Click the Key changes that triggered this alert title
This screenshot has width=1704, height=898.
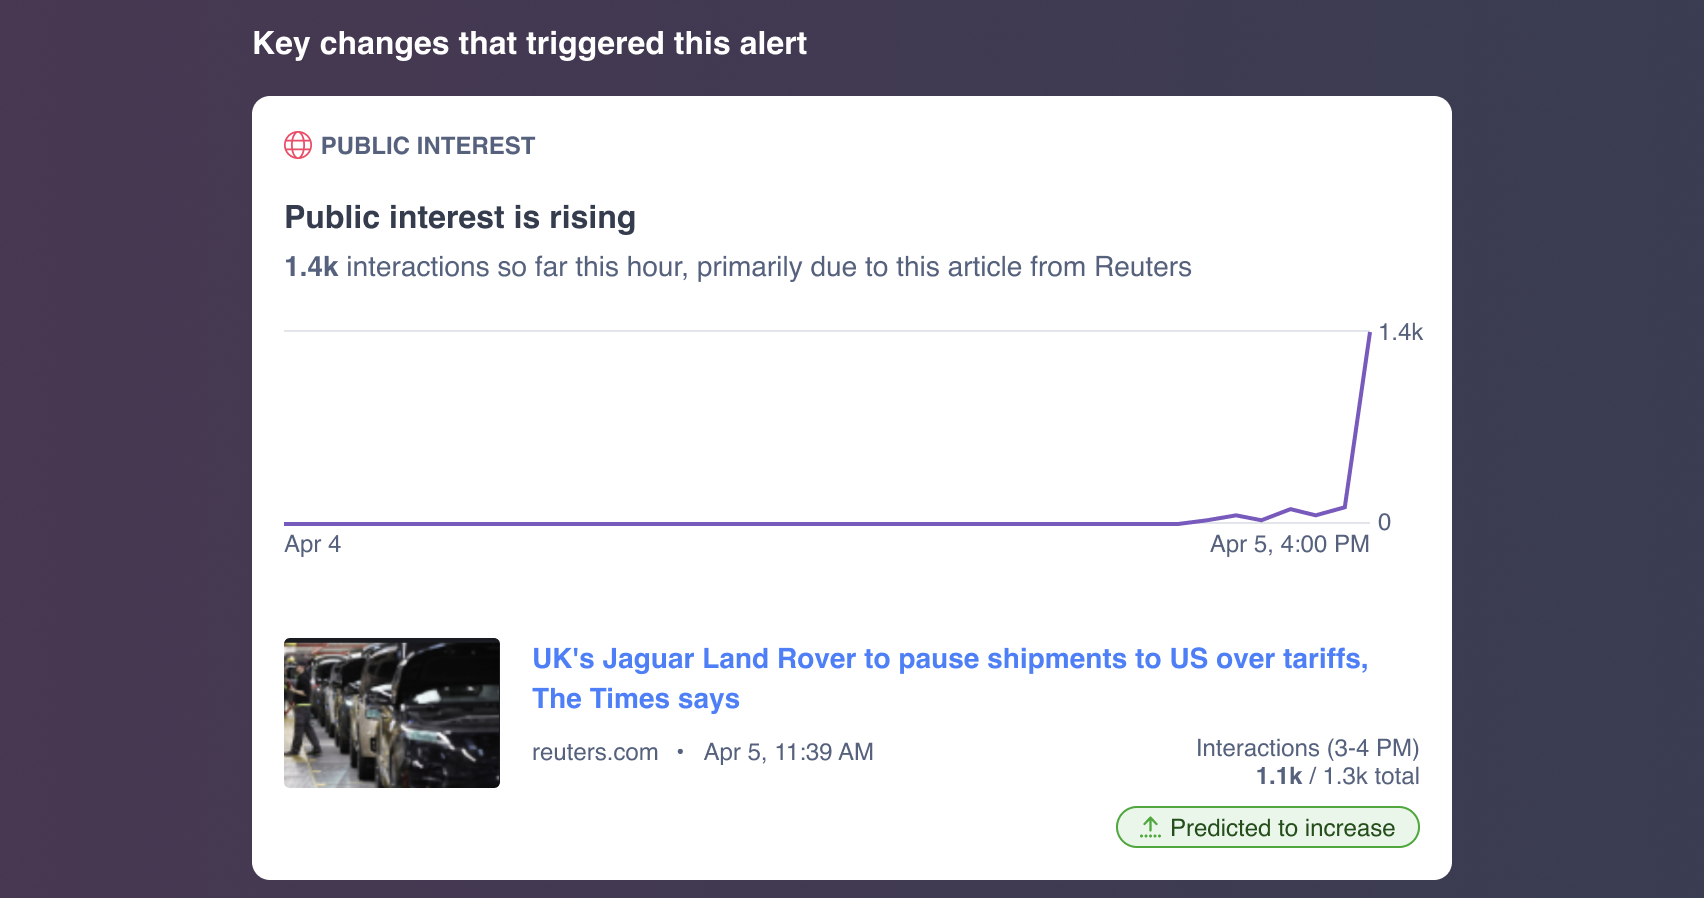coord(529,43)
